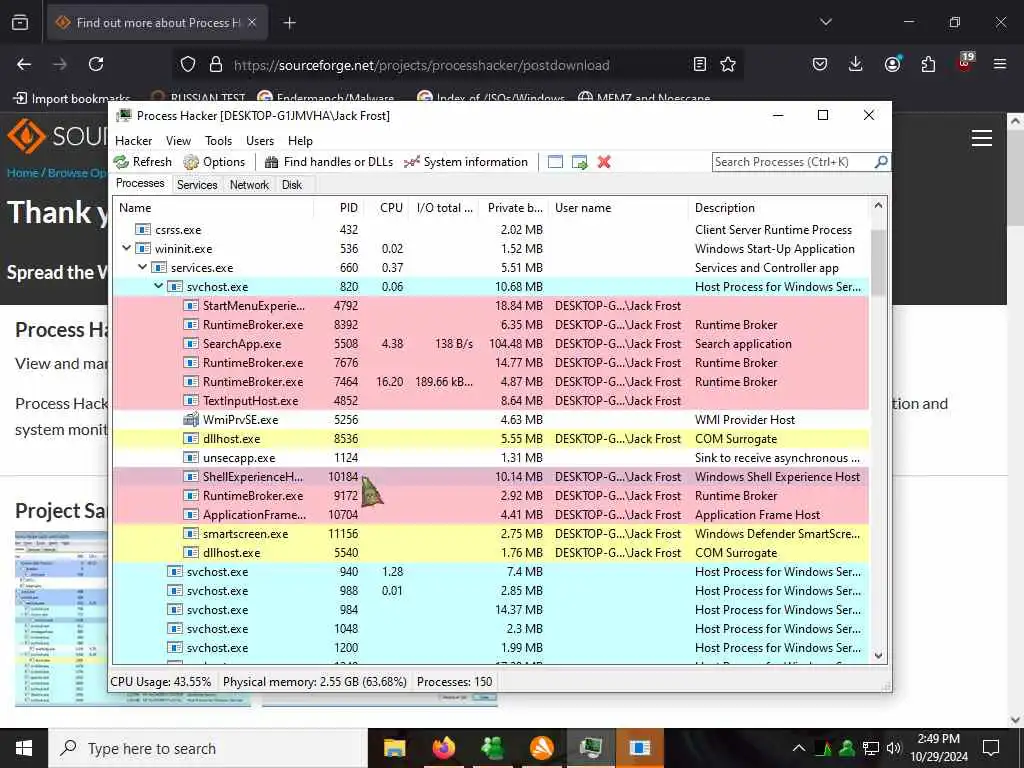Image resolution: width=1024 pixels, height=768 pixels.
Task: Sort by Private bytes column header
Action: [513, 208]
